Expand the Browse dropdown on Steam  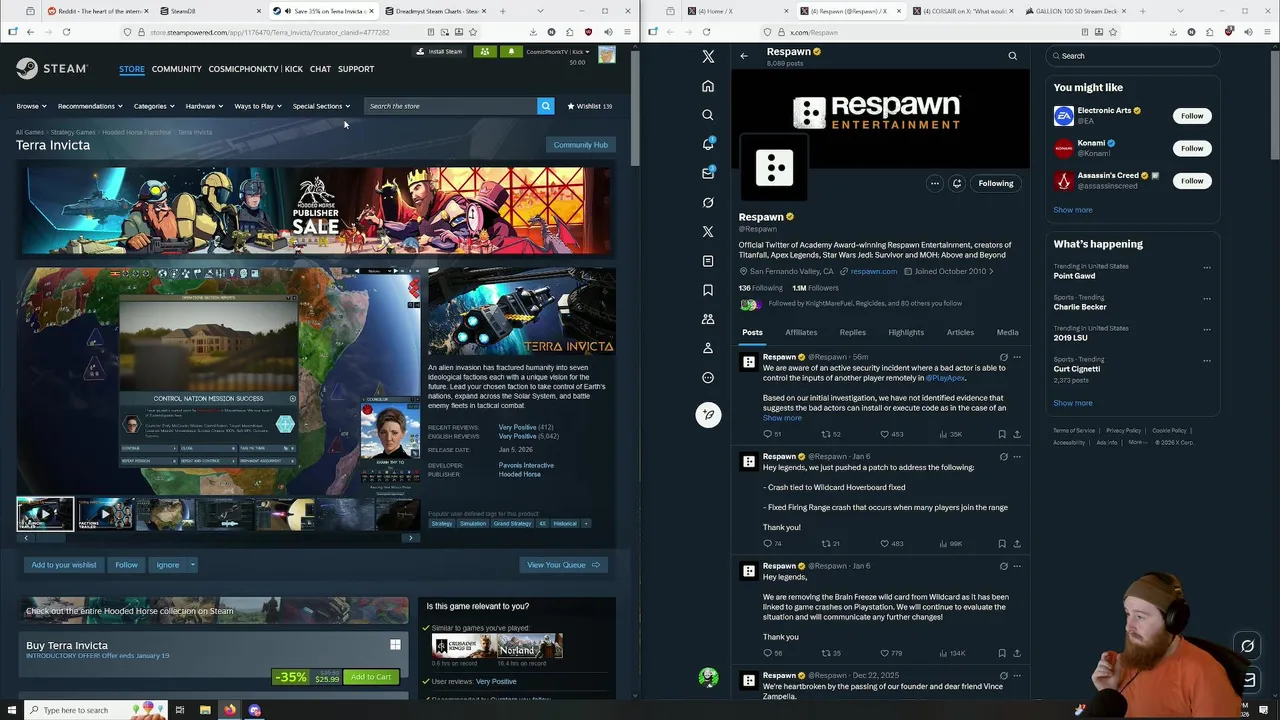click(x=31, y=106)
